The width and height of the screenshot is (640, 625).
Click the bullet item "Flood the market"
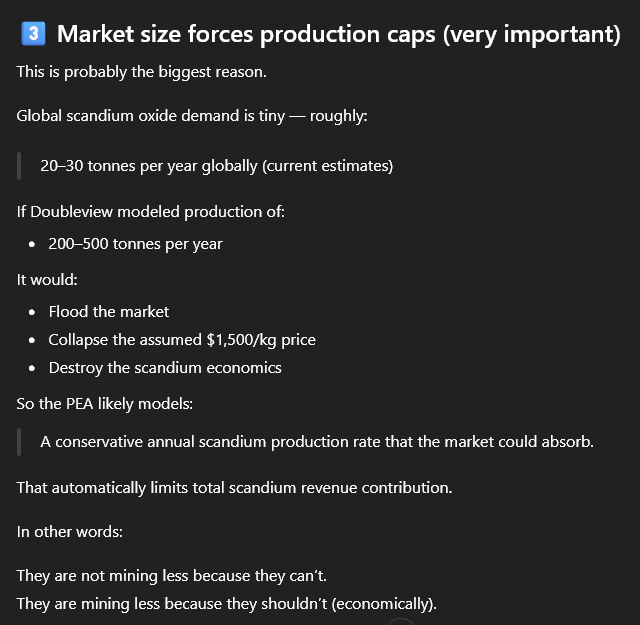point(108,311)
